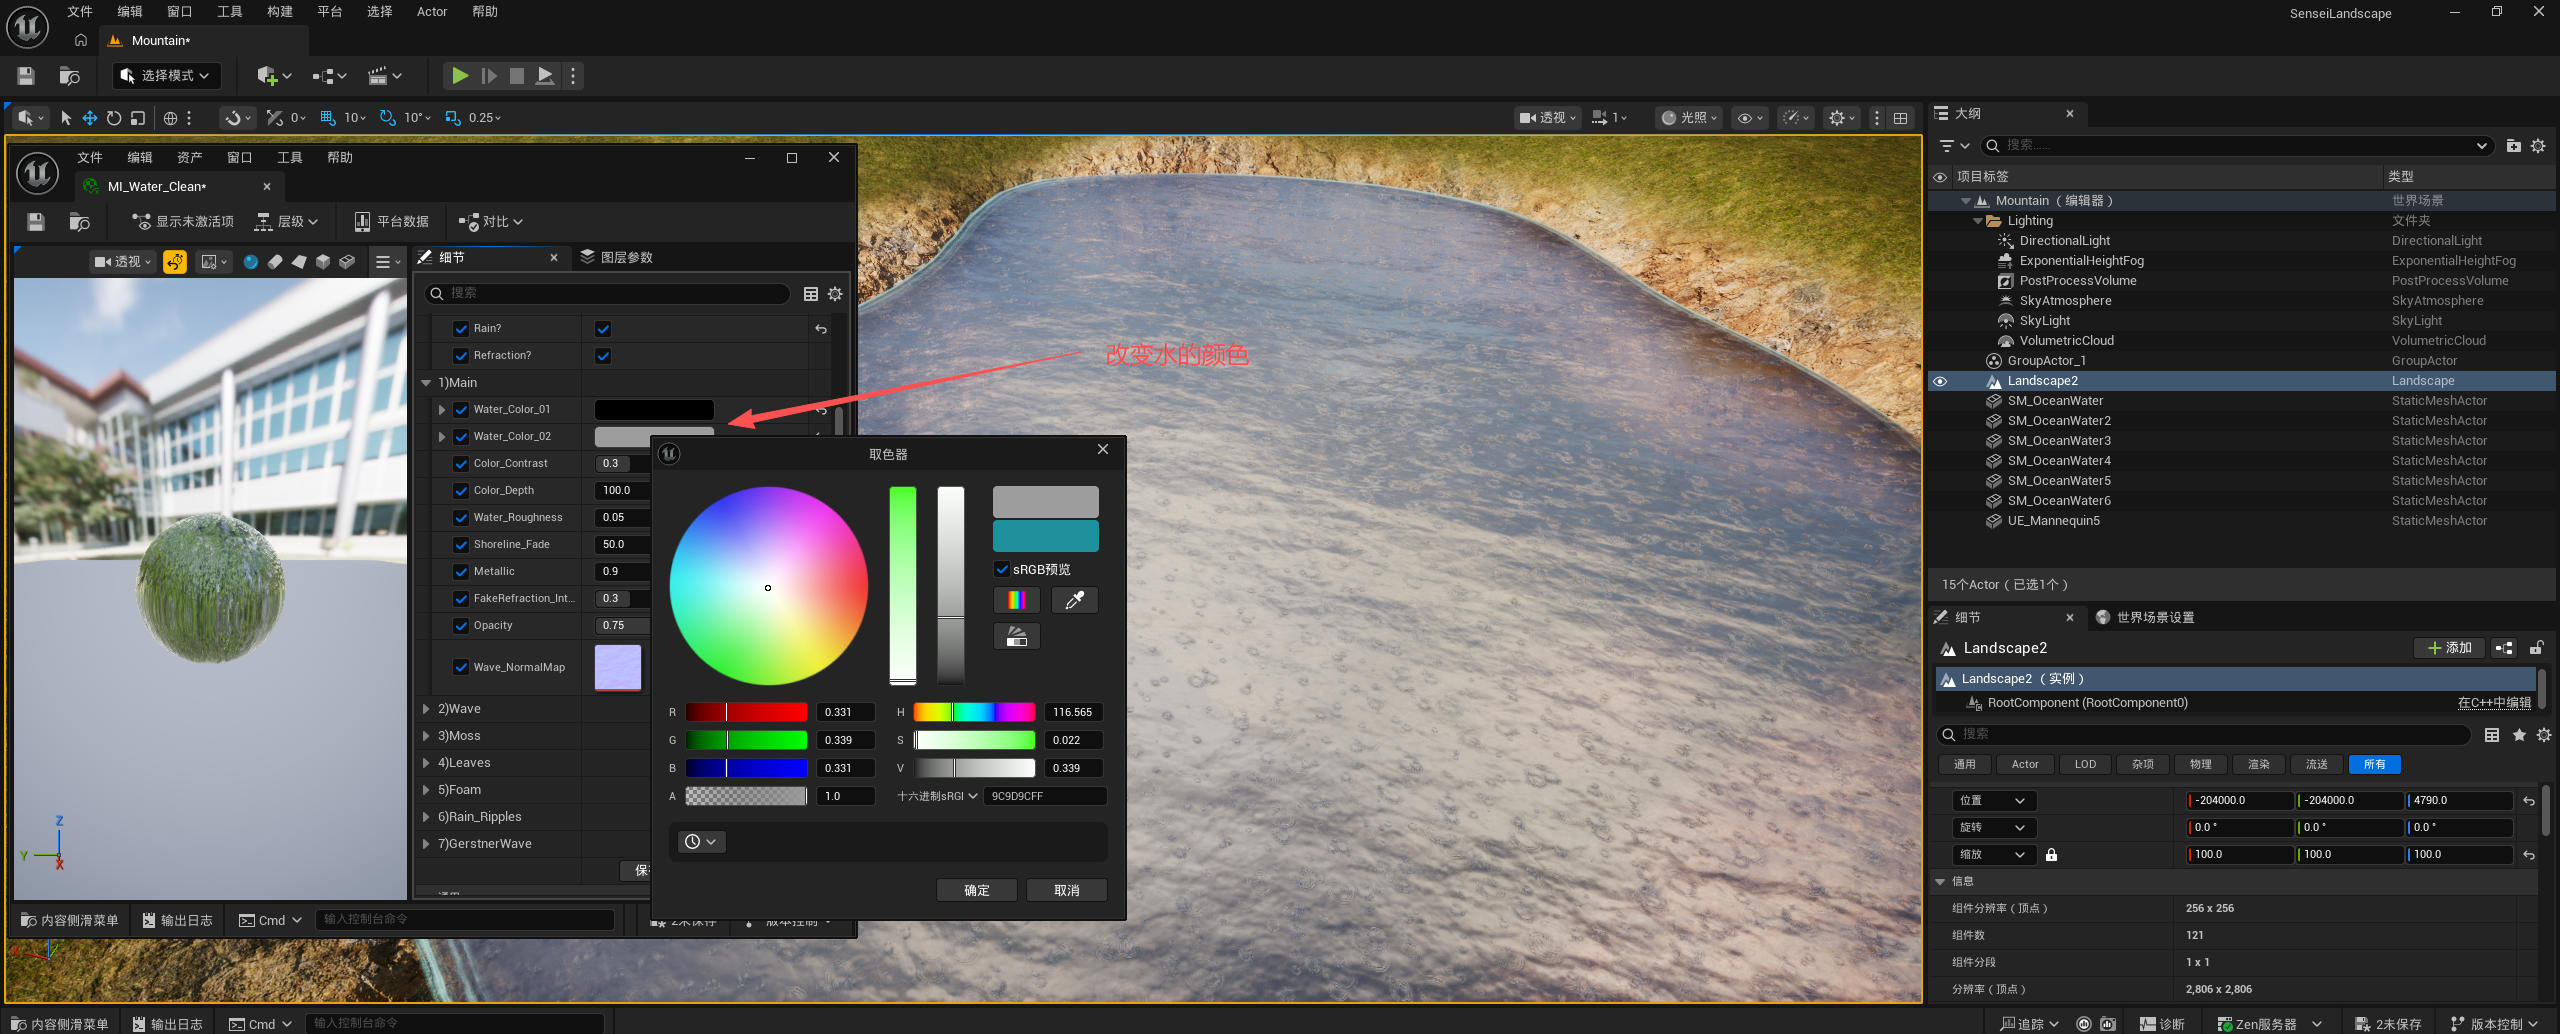Confirm color with the 确定 button
The width and height of the screenshot is (2560, 1034).
pos(977,891)
